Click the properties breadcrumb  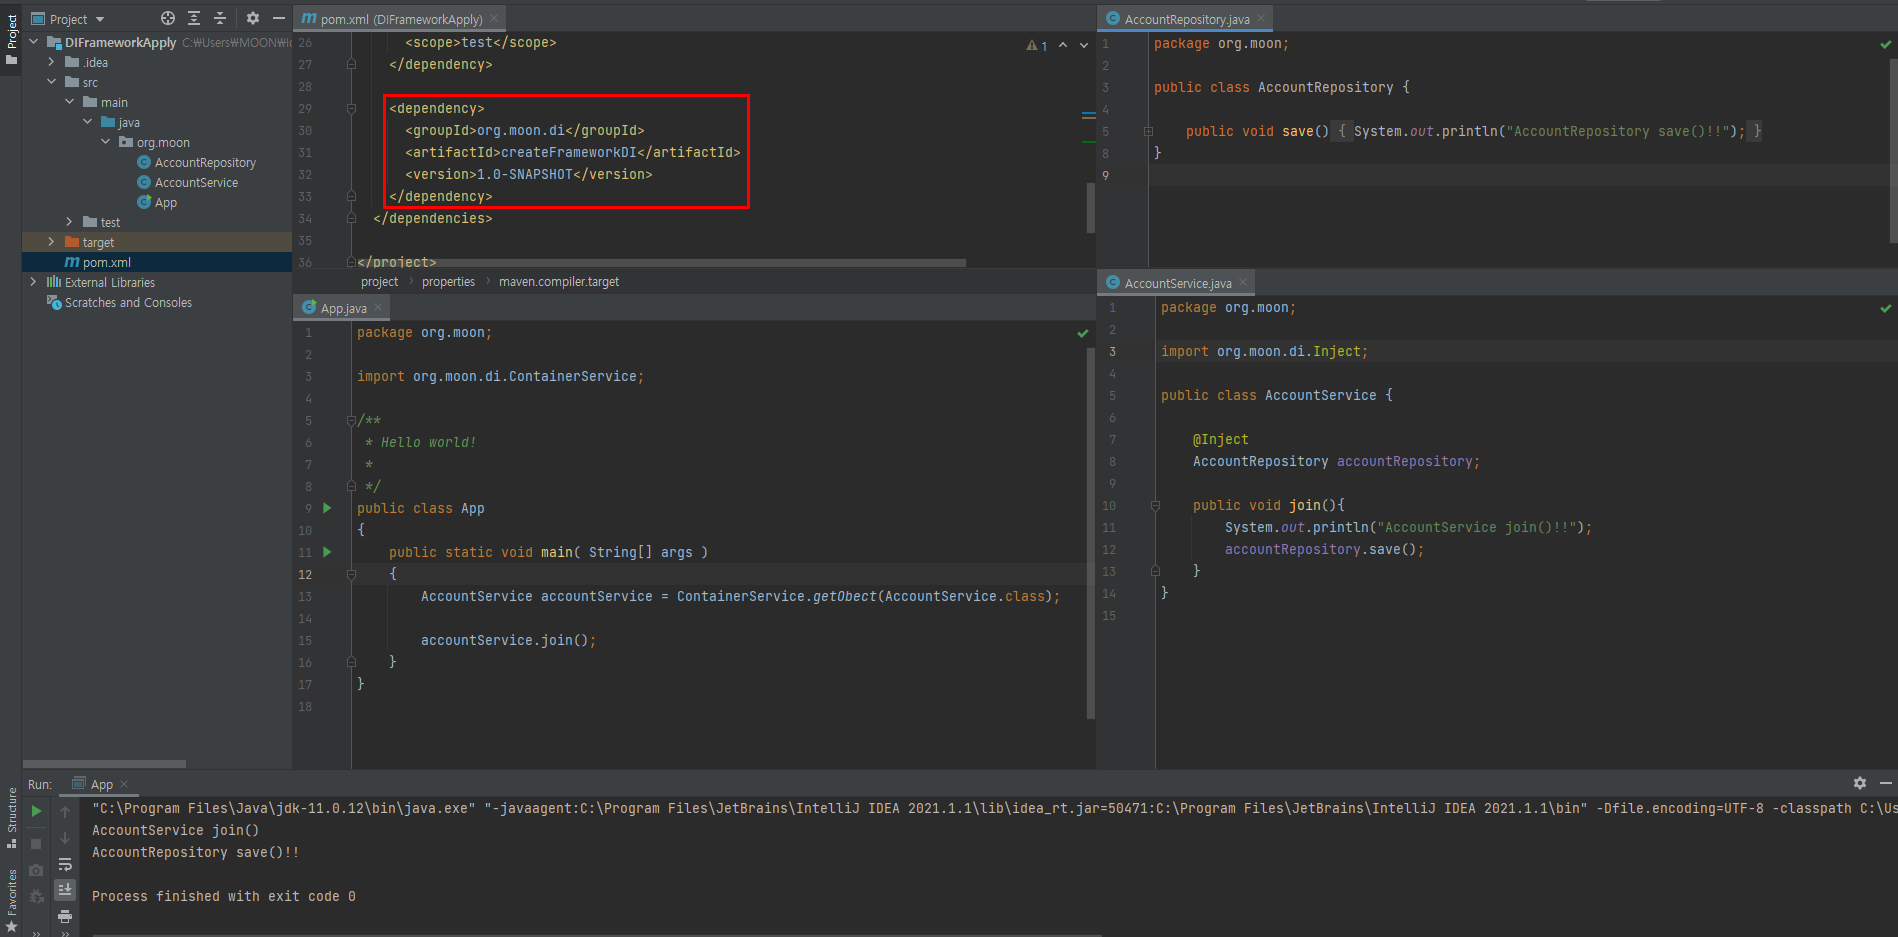pyautogui.click(x=448, y=282)
